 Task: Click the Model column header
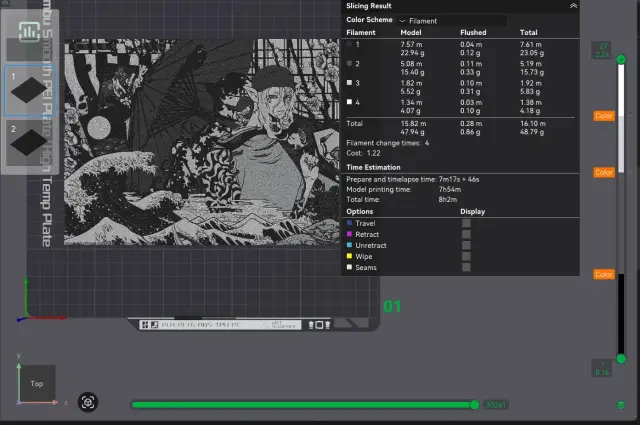[x=411, y=32]
